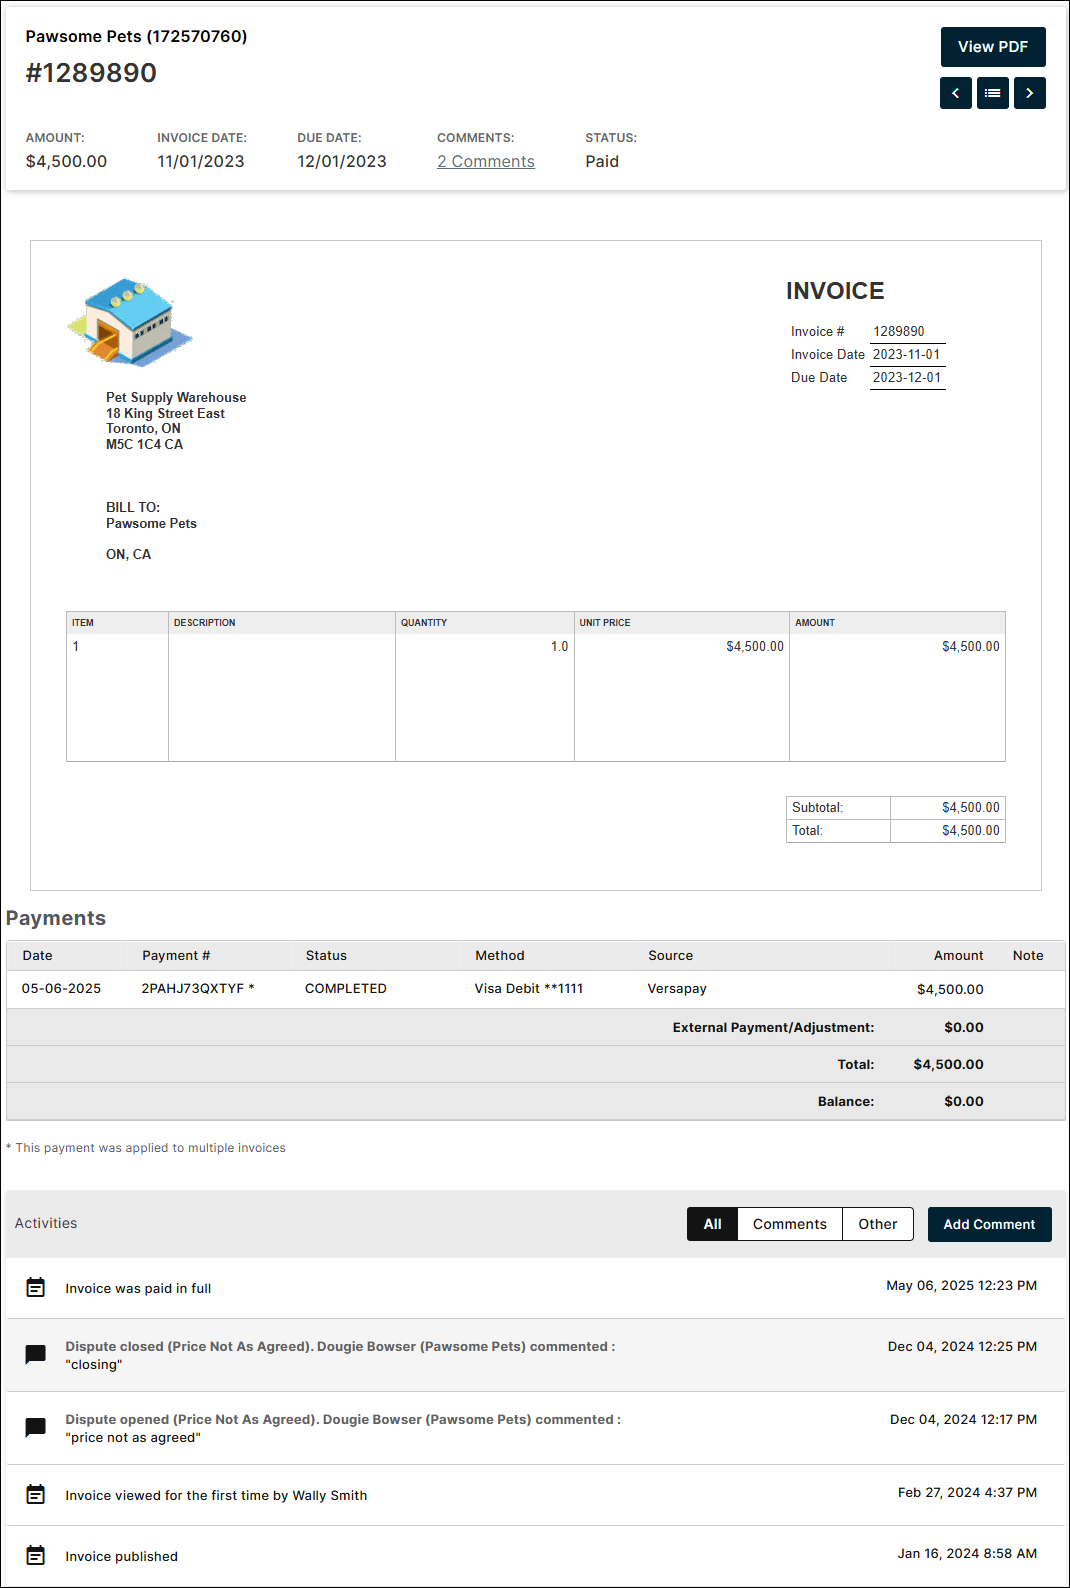Viewport: 1070px width, 1588px height.
Task: Click the Invoice published activity text
Action: 122,1556
